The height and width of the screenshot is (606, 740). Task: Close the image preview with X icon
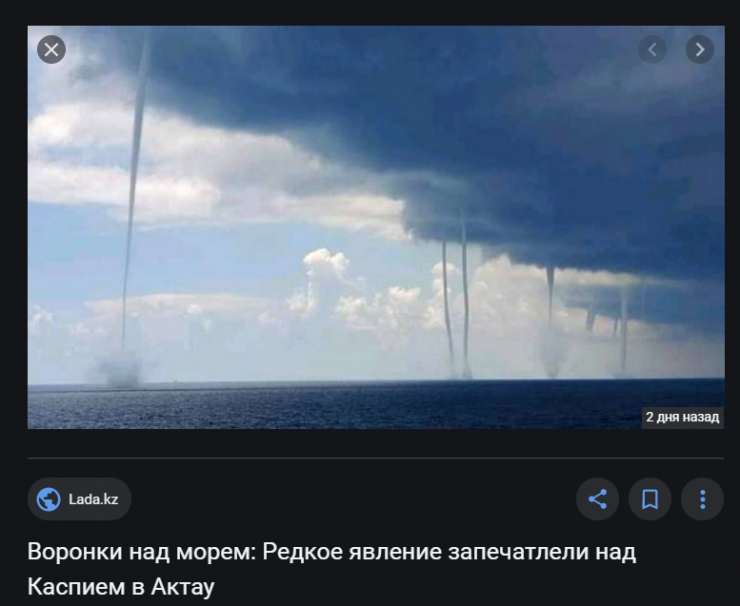point(51,50)
